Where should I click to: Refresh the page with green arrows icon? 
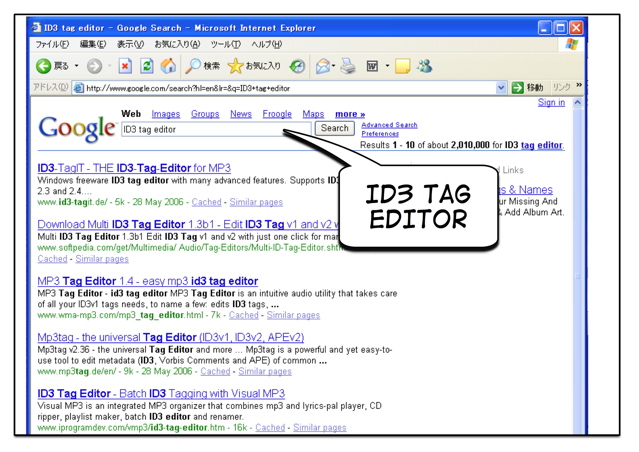[147, 66]
